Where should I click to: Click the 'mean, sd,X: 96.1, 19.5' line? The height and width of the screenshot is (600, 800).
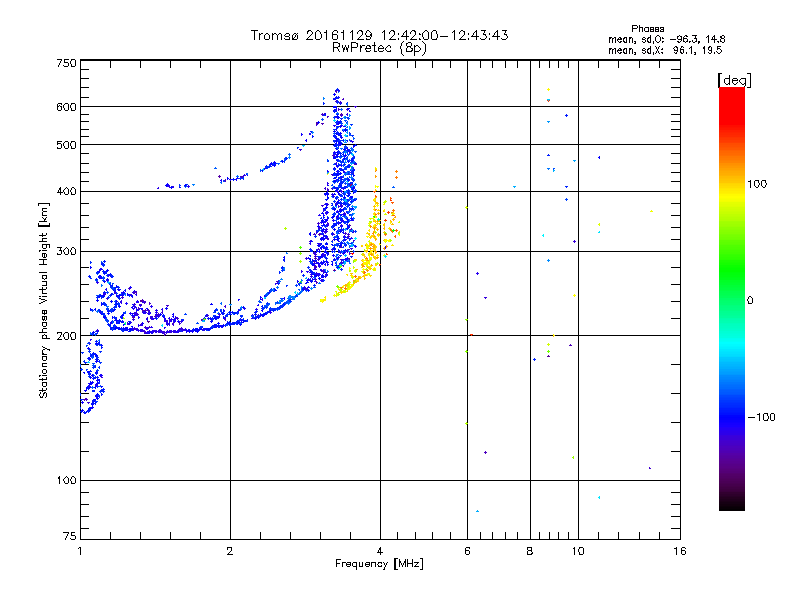click(x=665, y=50)
